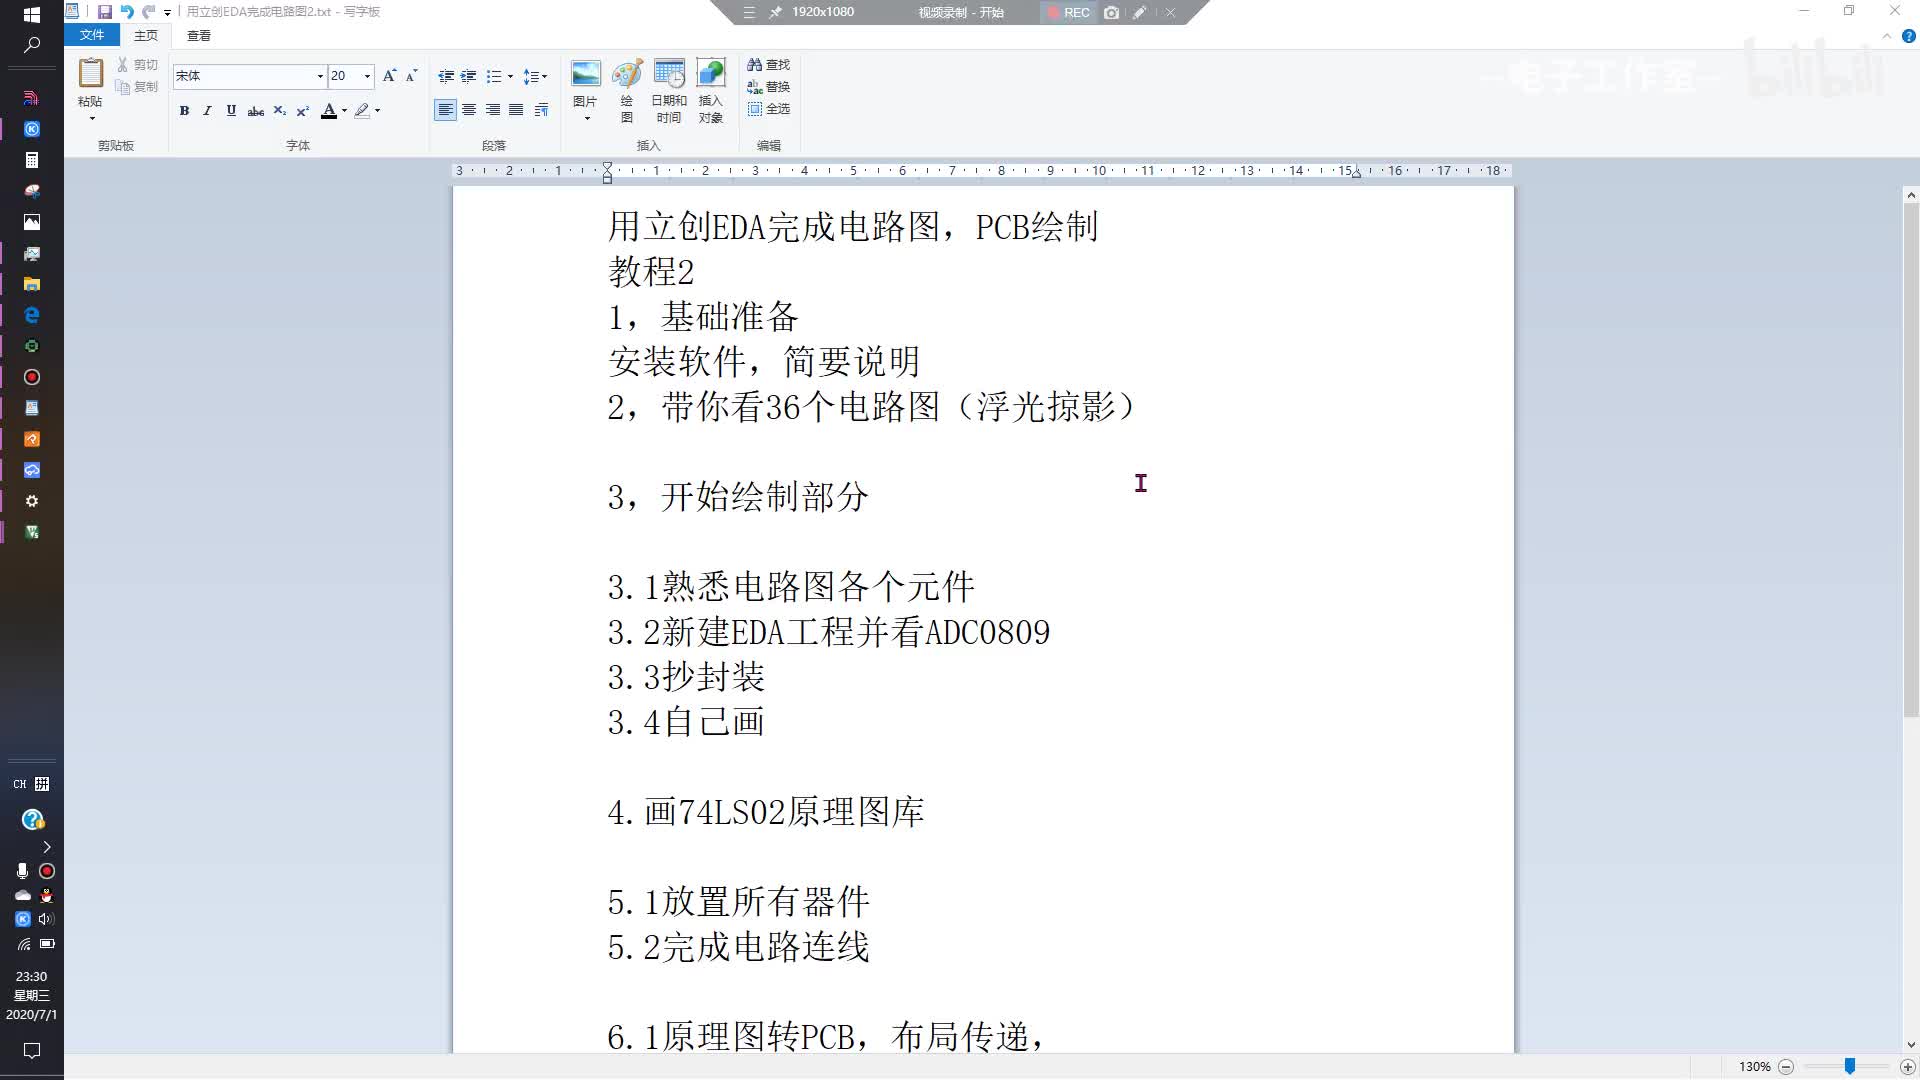Screen dimensions: 1920x1080
Task: Toggle italic formatting
Action: pyautogui.click(x=207, y=111)
